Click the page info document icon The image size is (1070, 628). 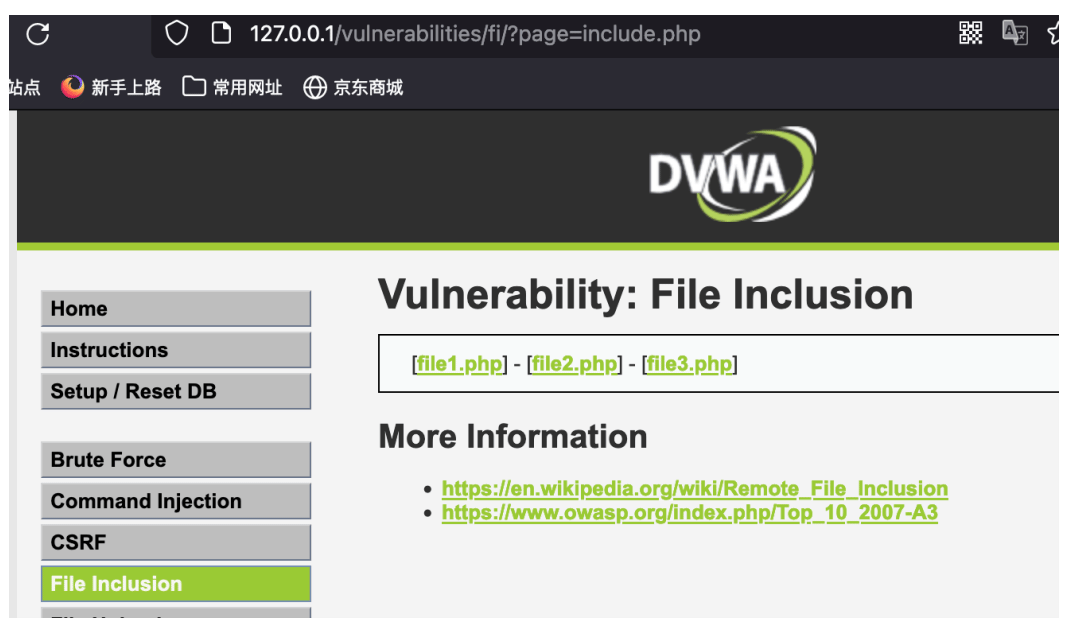tap(221, 33)
